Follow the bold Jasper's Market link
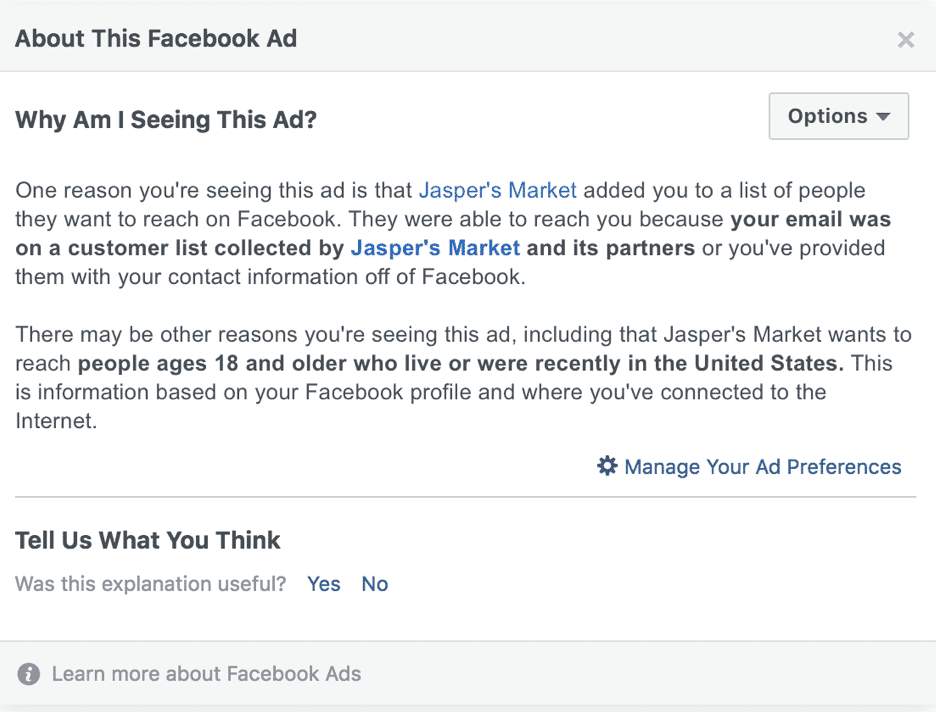The image size is (936, 712). (435, 248)
